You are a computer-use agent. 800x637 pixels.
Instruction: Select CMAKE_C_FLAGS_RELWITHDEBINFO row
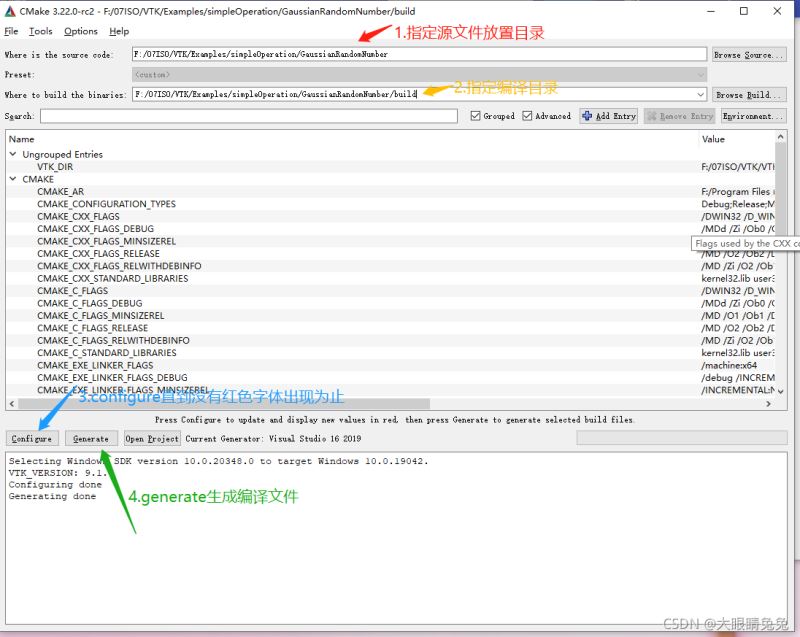pyautogui.click(x=390, y=341)
